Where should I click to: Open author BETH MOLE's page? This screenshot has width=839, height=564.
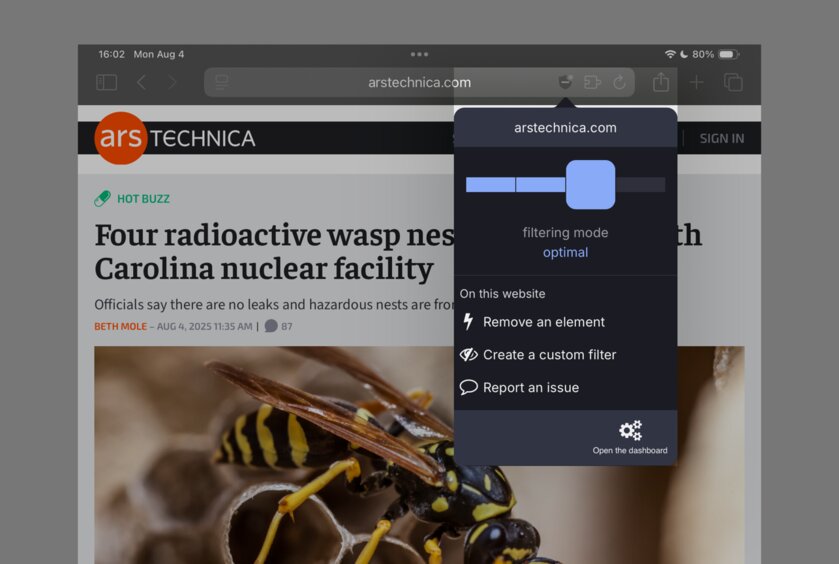pyautogui.click(x=120, y=326)
